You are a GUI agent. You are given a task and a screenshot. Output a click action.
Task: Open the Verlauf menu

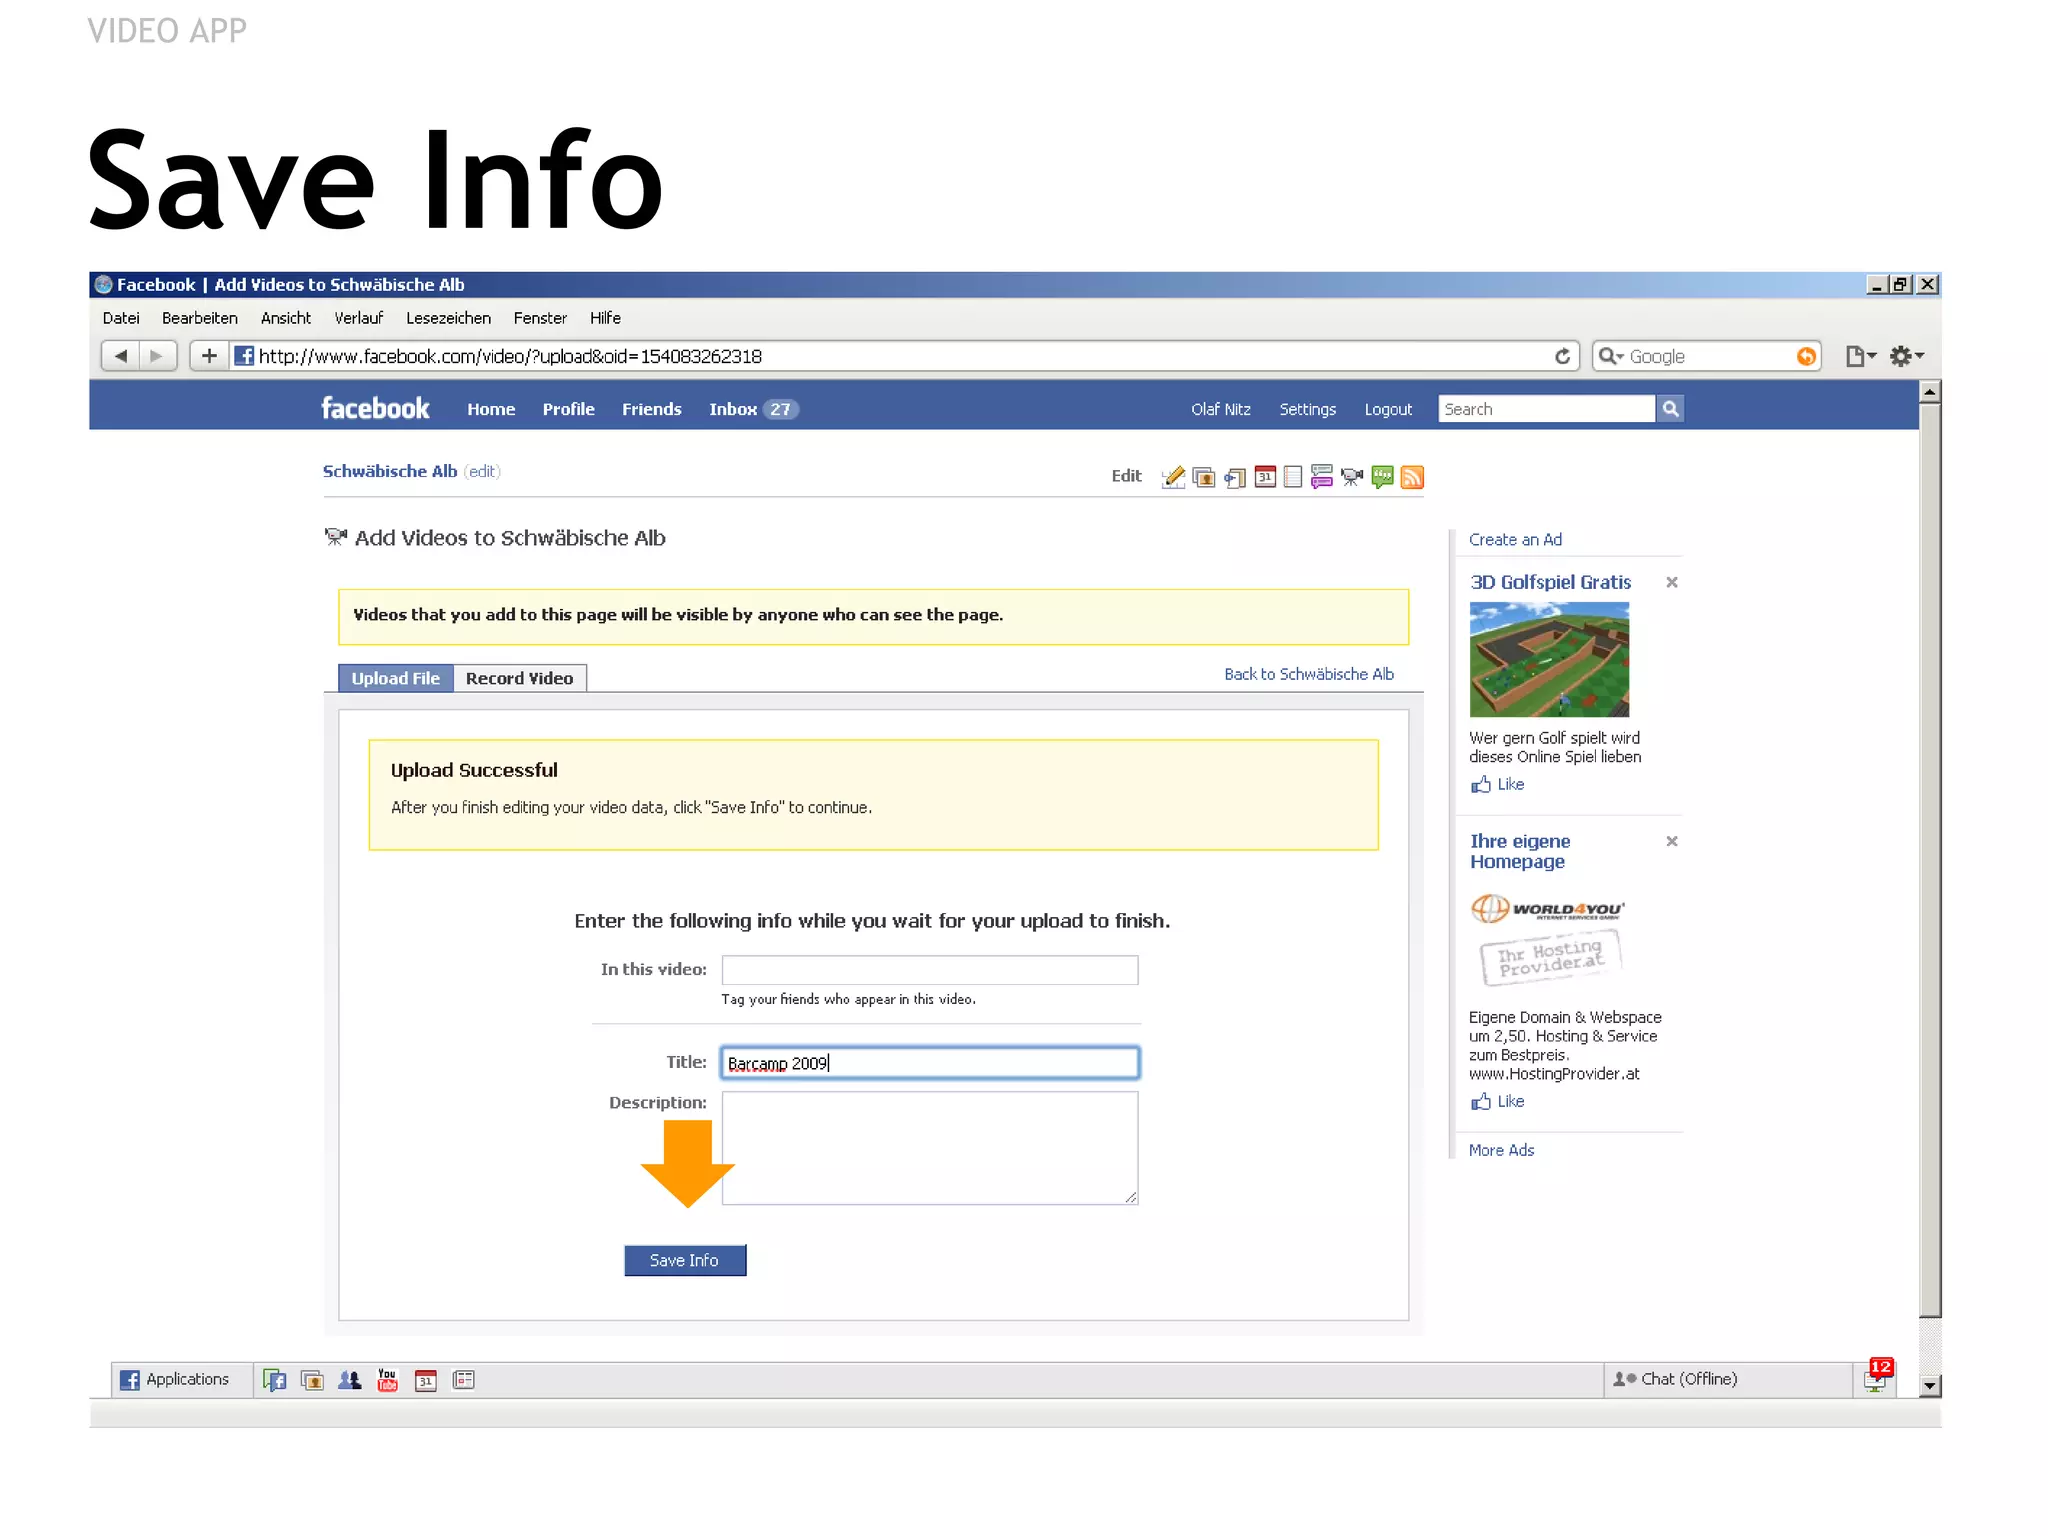point(359,318)
